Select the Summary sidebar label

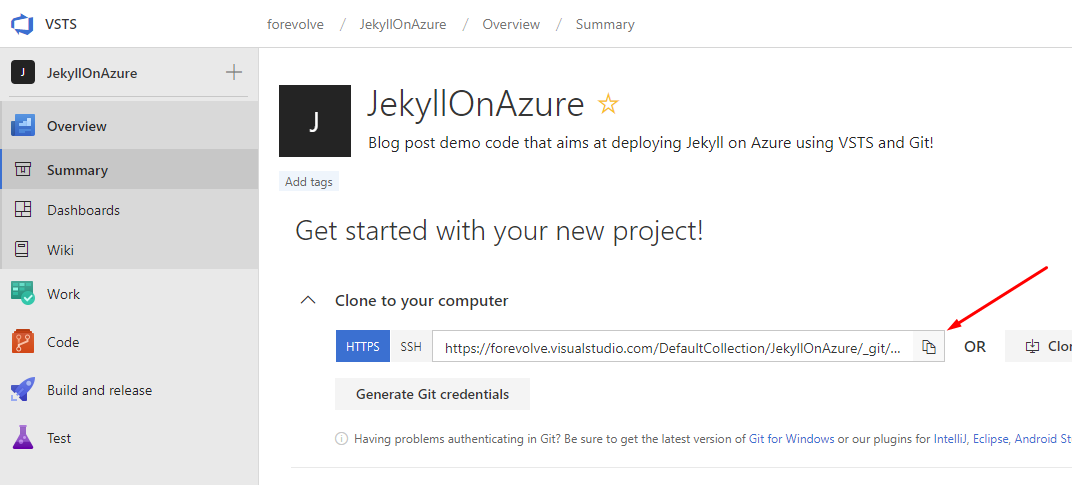(77, 170)
